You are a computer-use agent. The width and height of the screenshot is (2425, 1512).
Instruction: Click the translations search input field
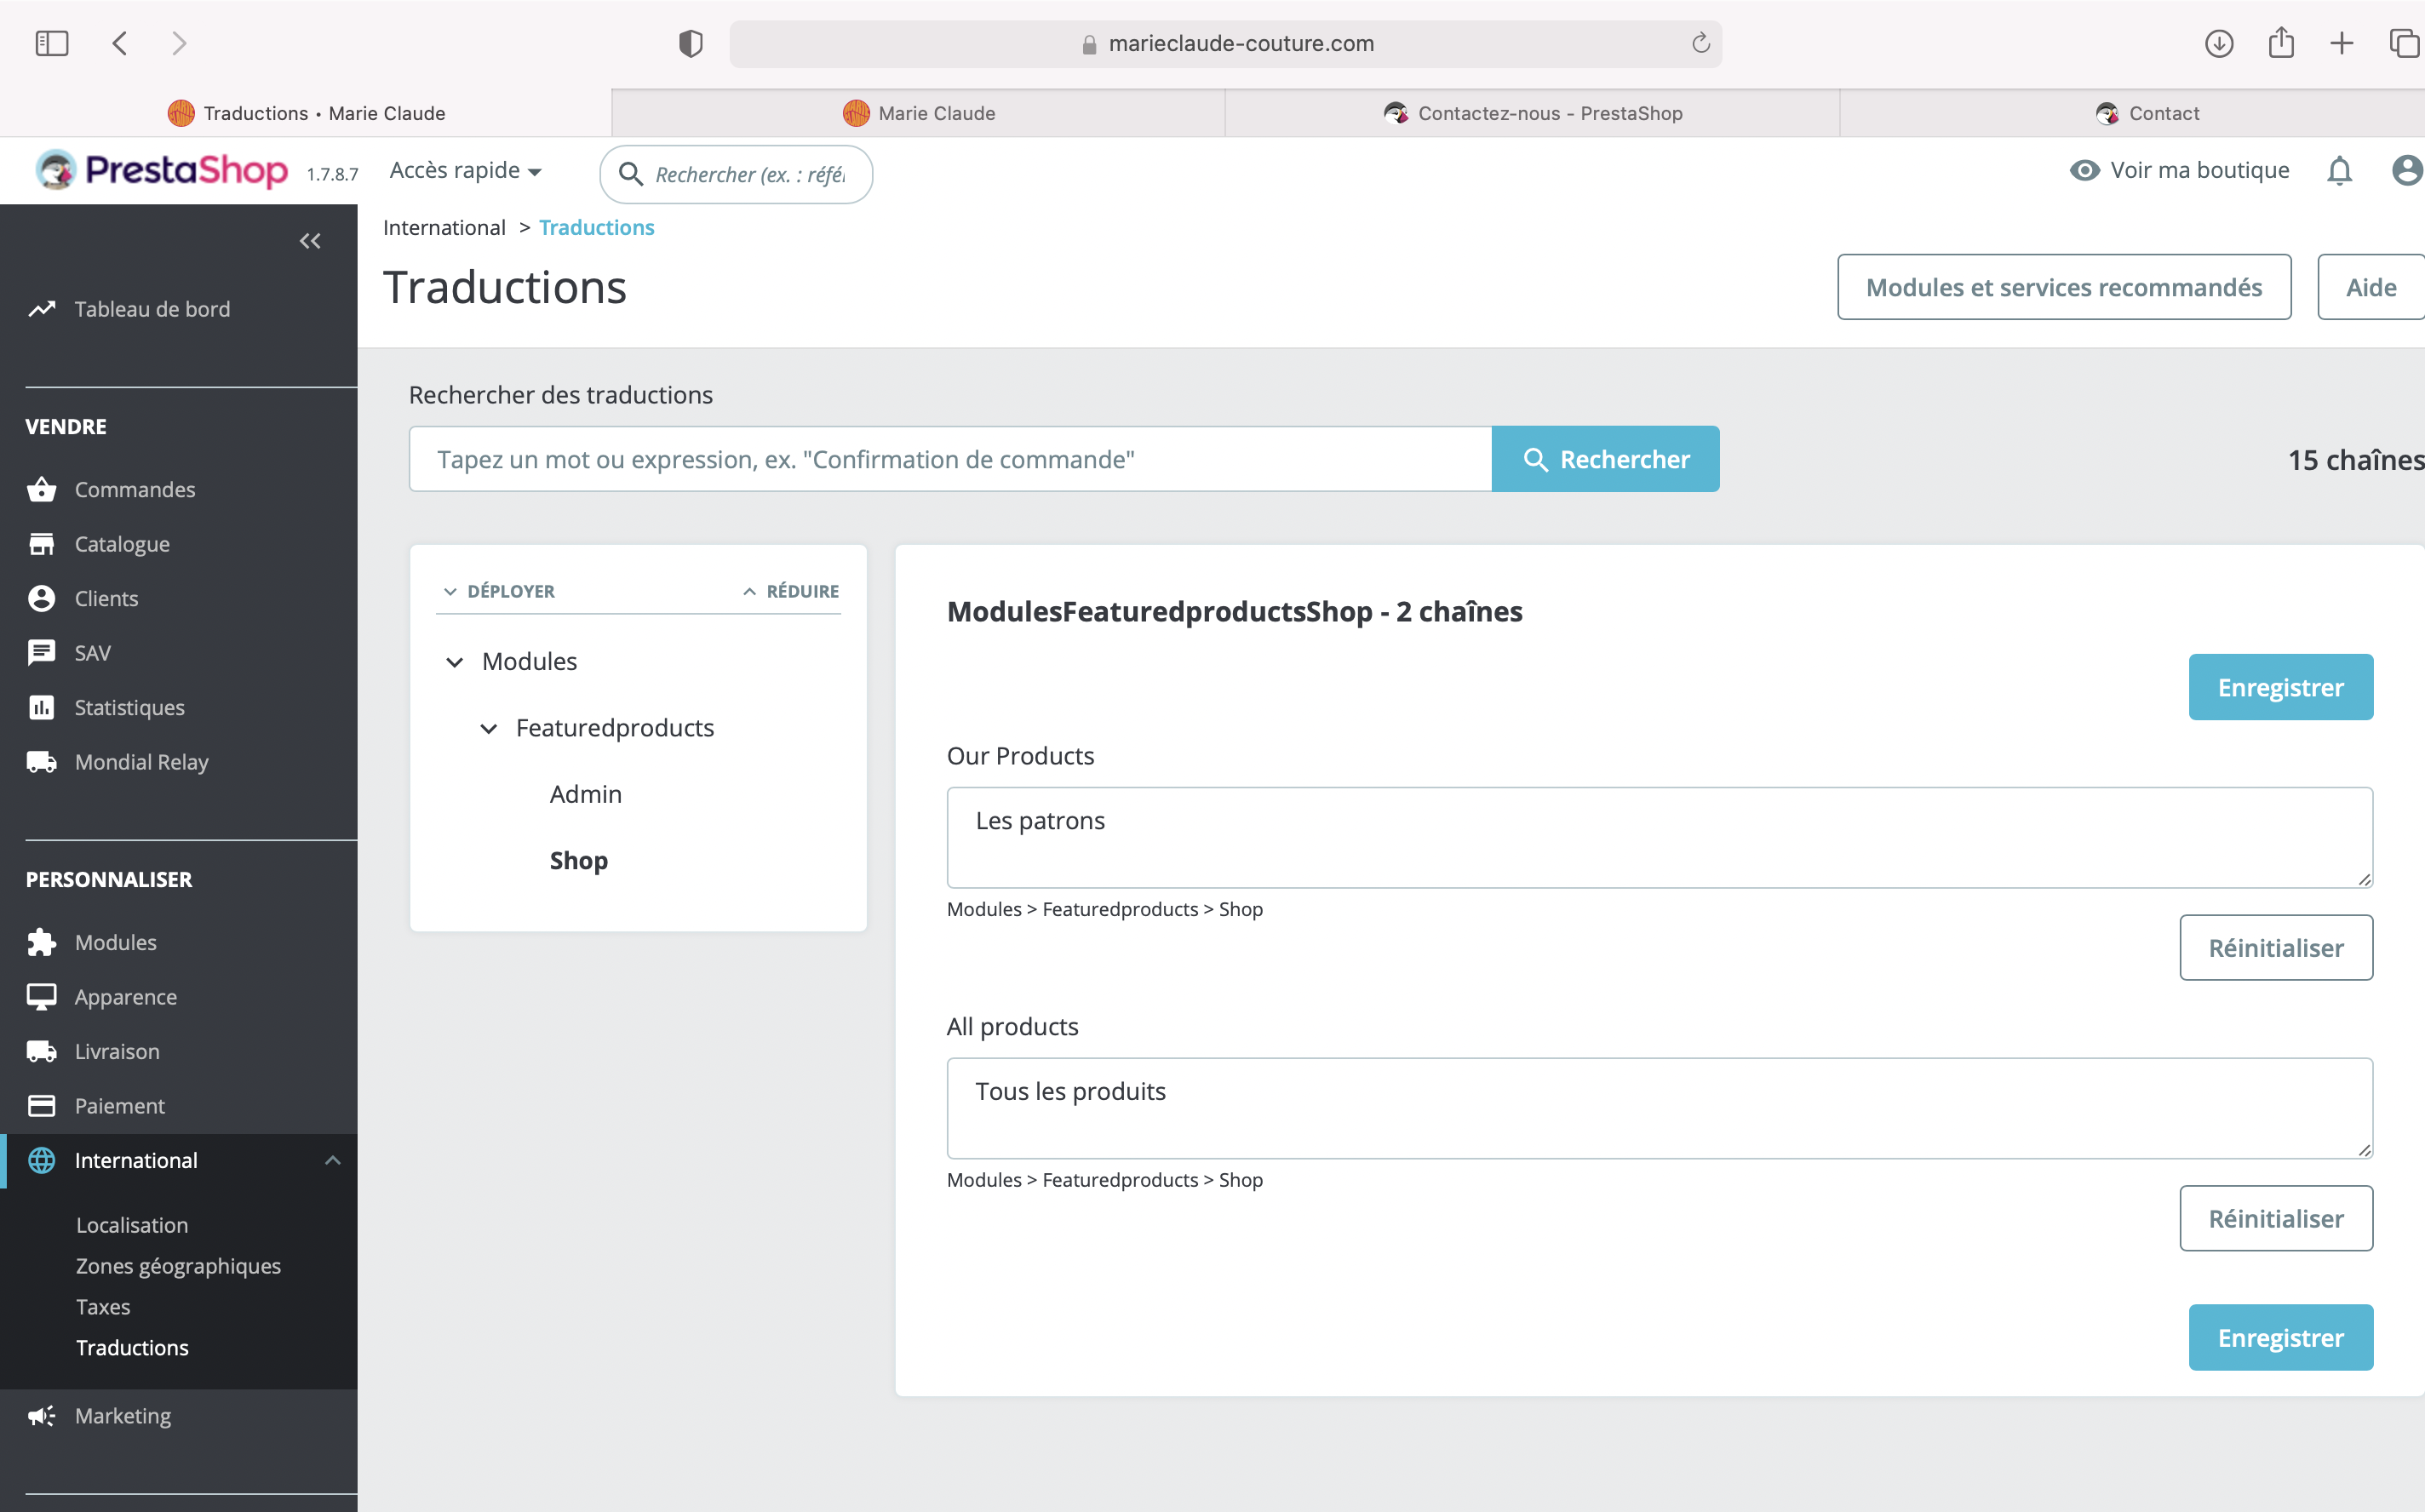(950, 459)
